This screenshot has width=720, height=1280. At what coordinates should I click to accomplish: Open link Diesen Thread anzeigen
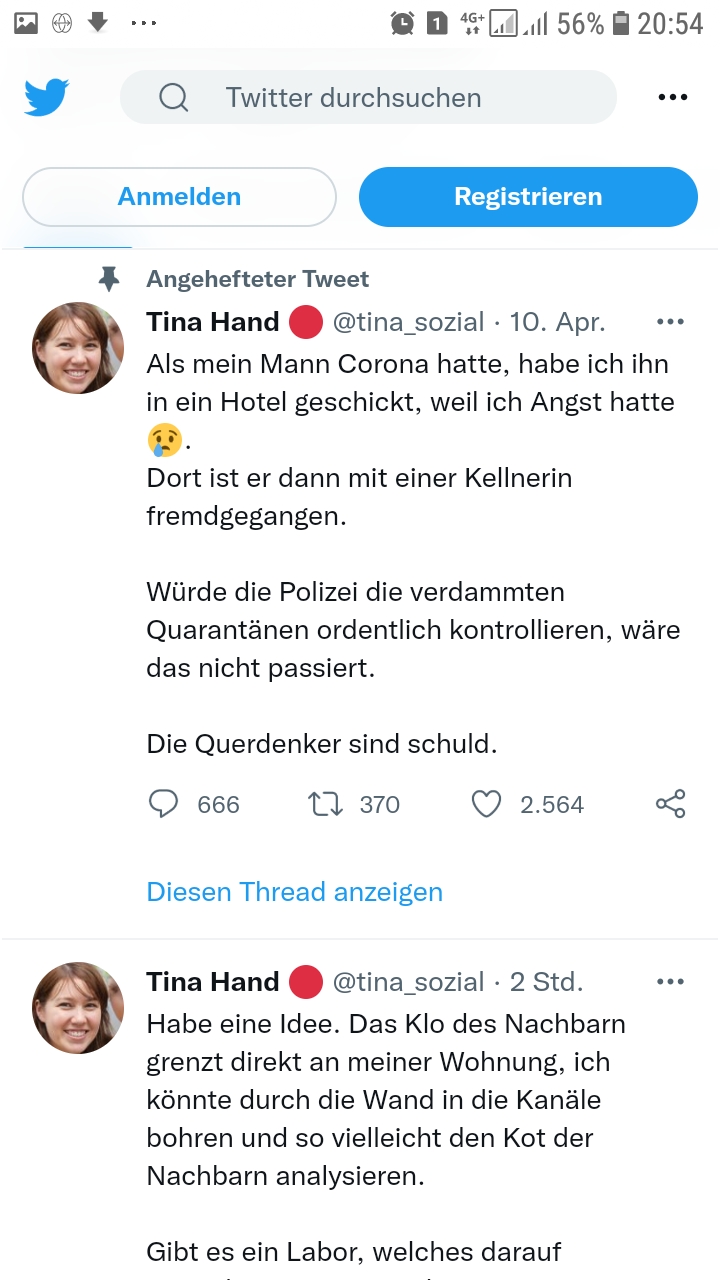(x=294, y=892)
